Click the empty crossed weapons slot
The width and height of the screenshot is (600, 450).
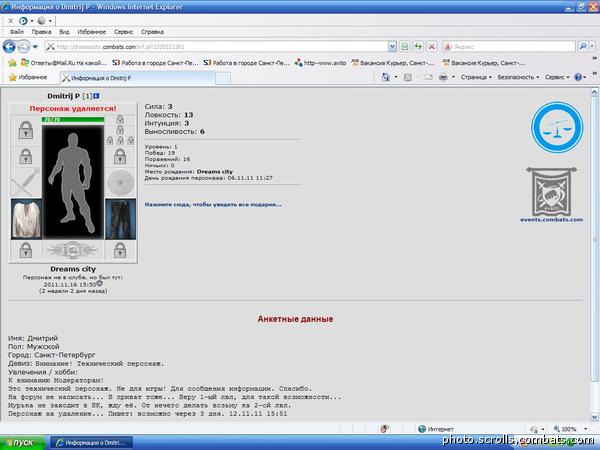26,183
